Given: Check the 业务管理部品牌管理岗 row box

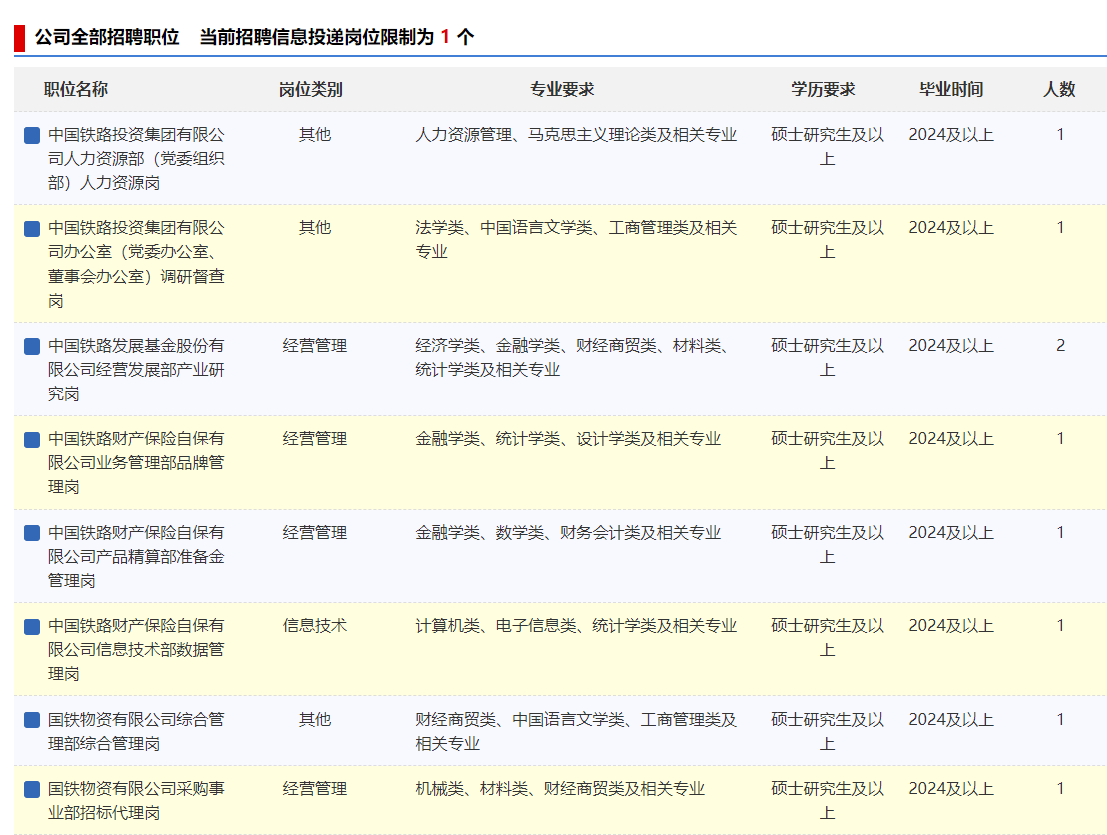Looking at the screenshot, I should coord(32,439).
